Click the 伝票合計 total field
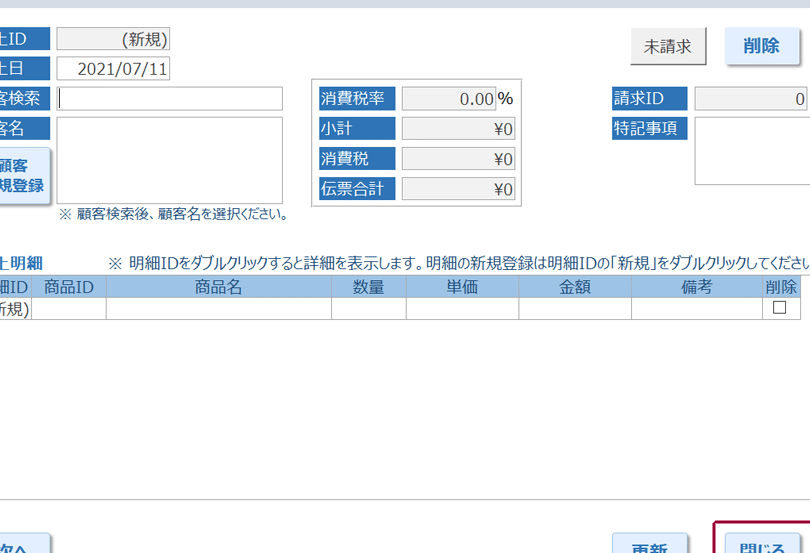810x553 pixels. coord(458,189)
